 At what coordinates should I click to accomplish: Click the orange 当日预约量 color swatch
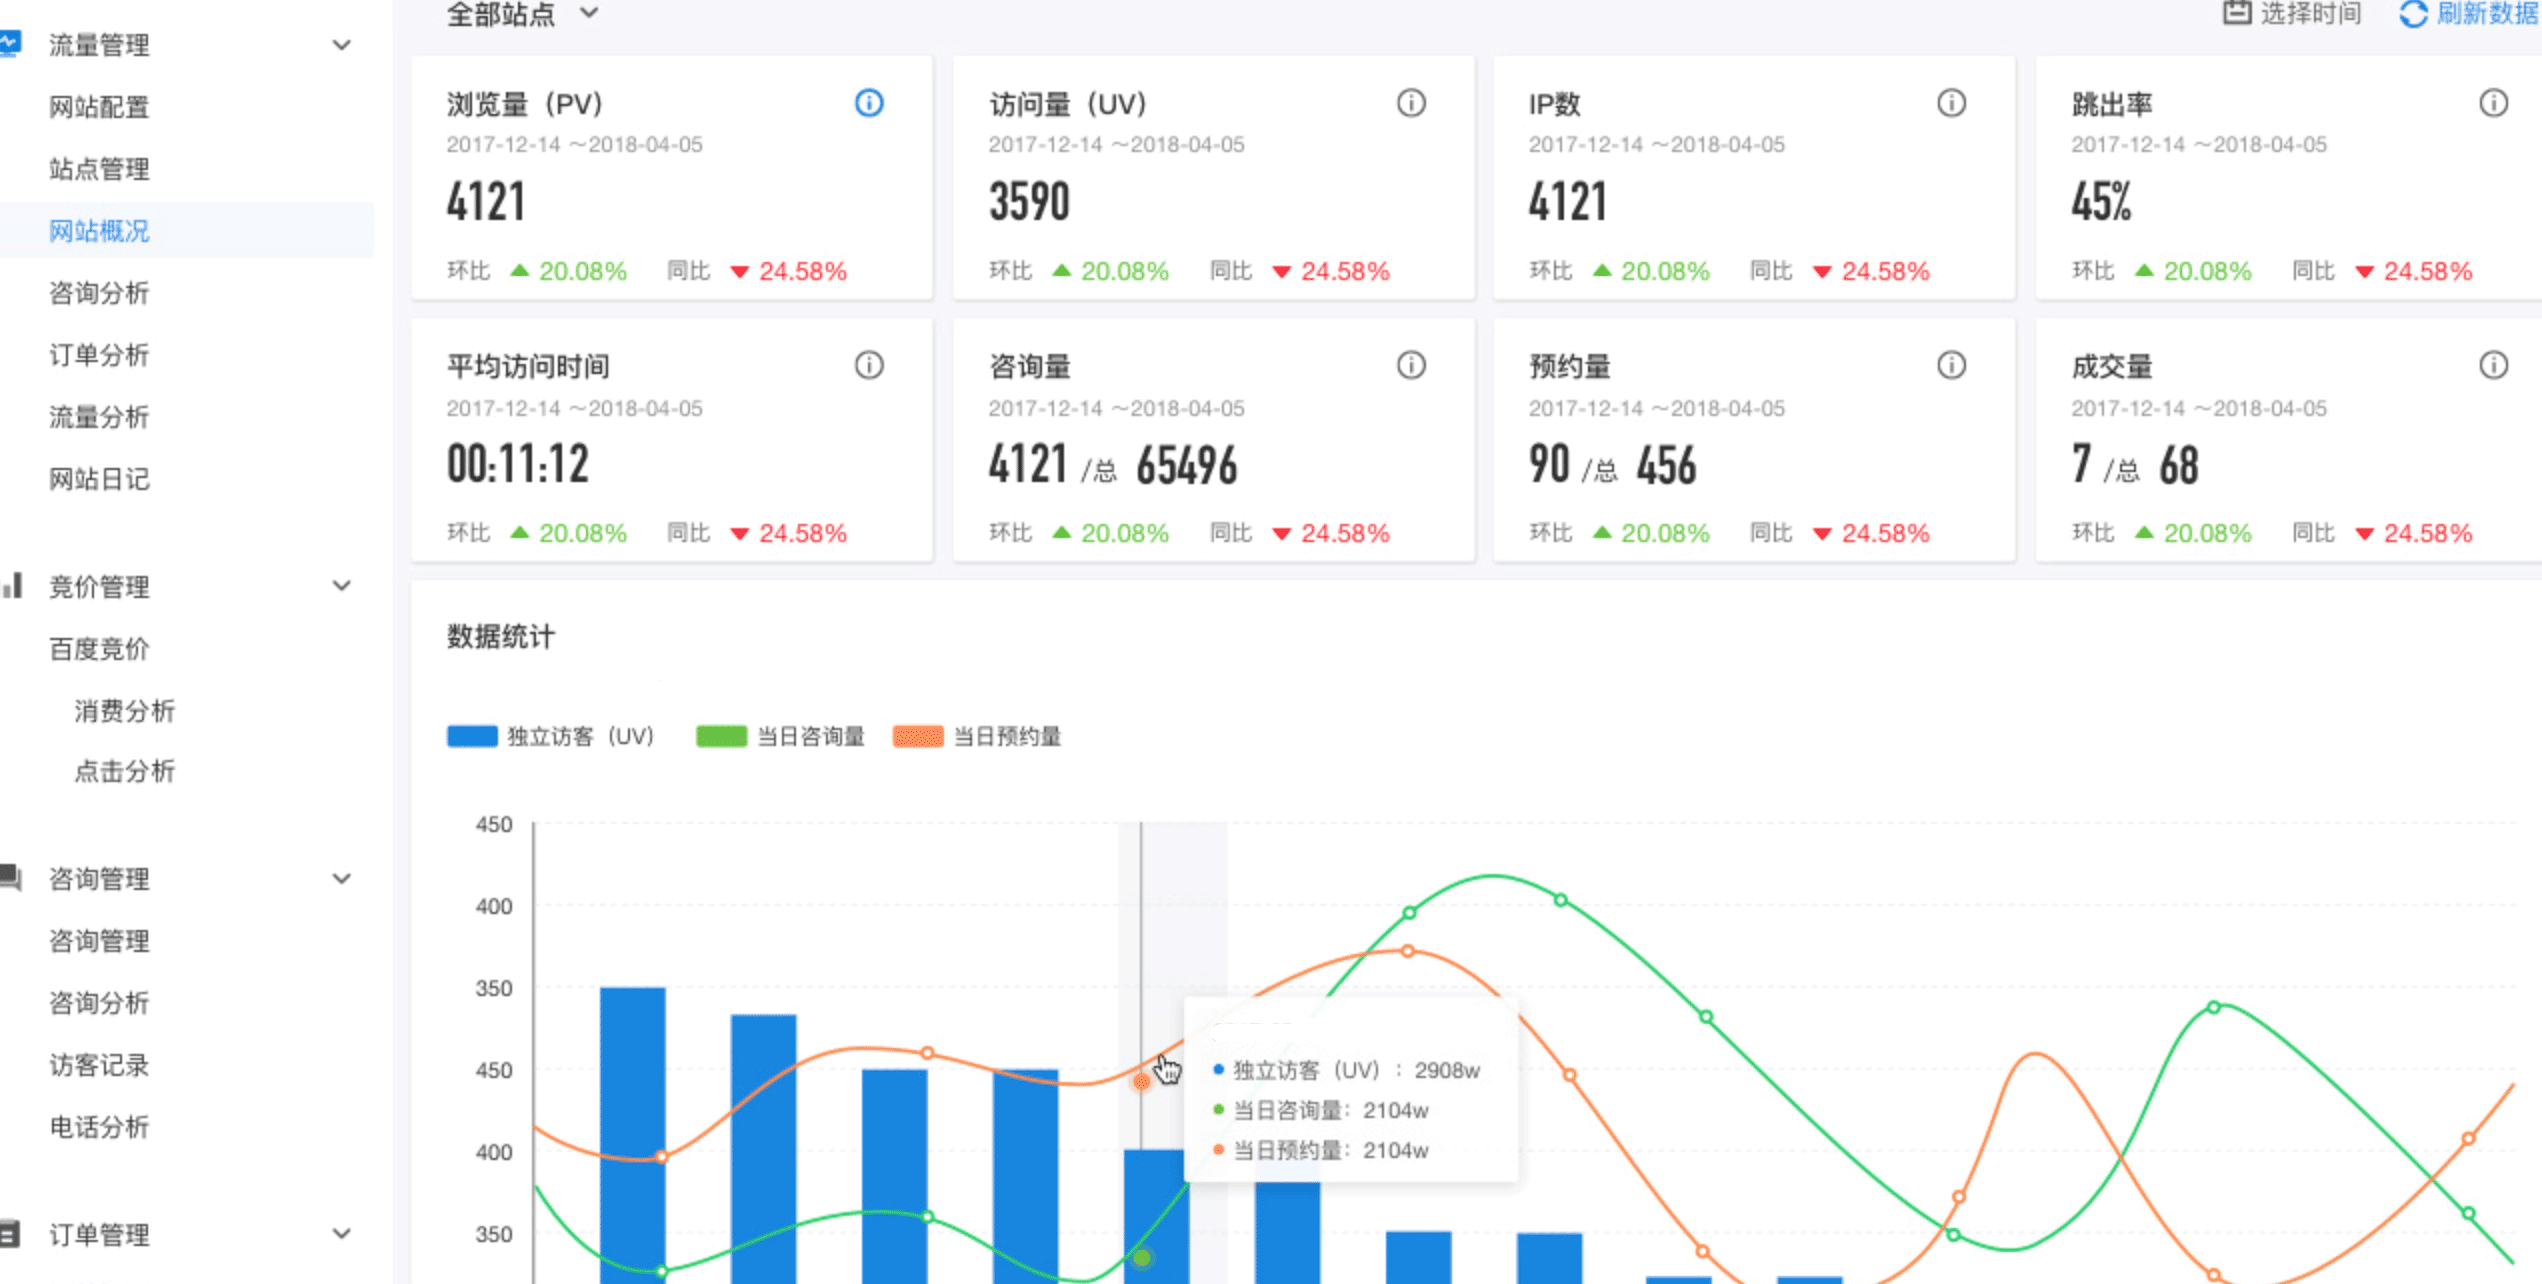pyautogui.click(x=917, y=737)
